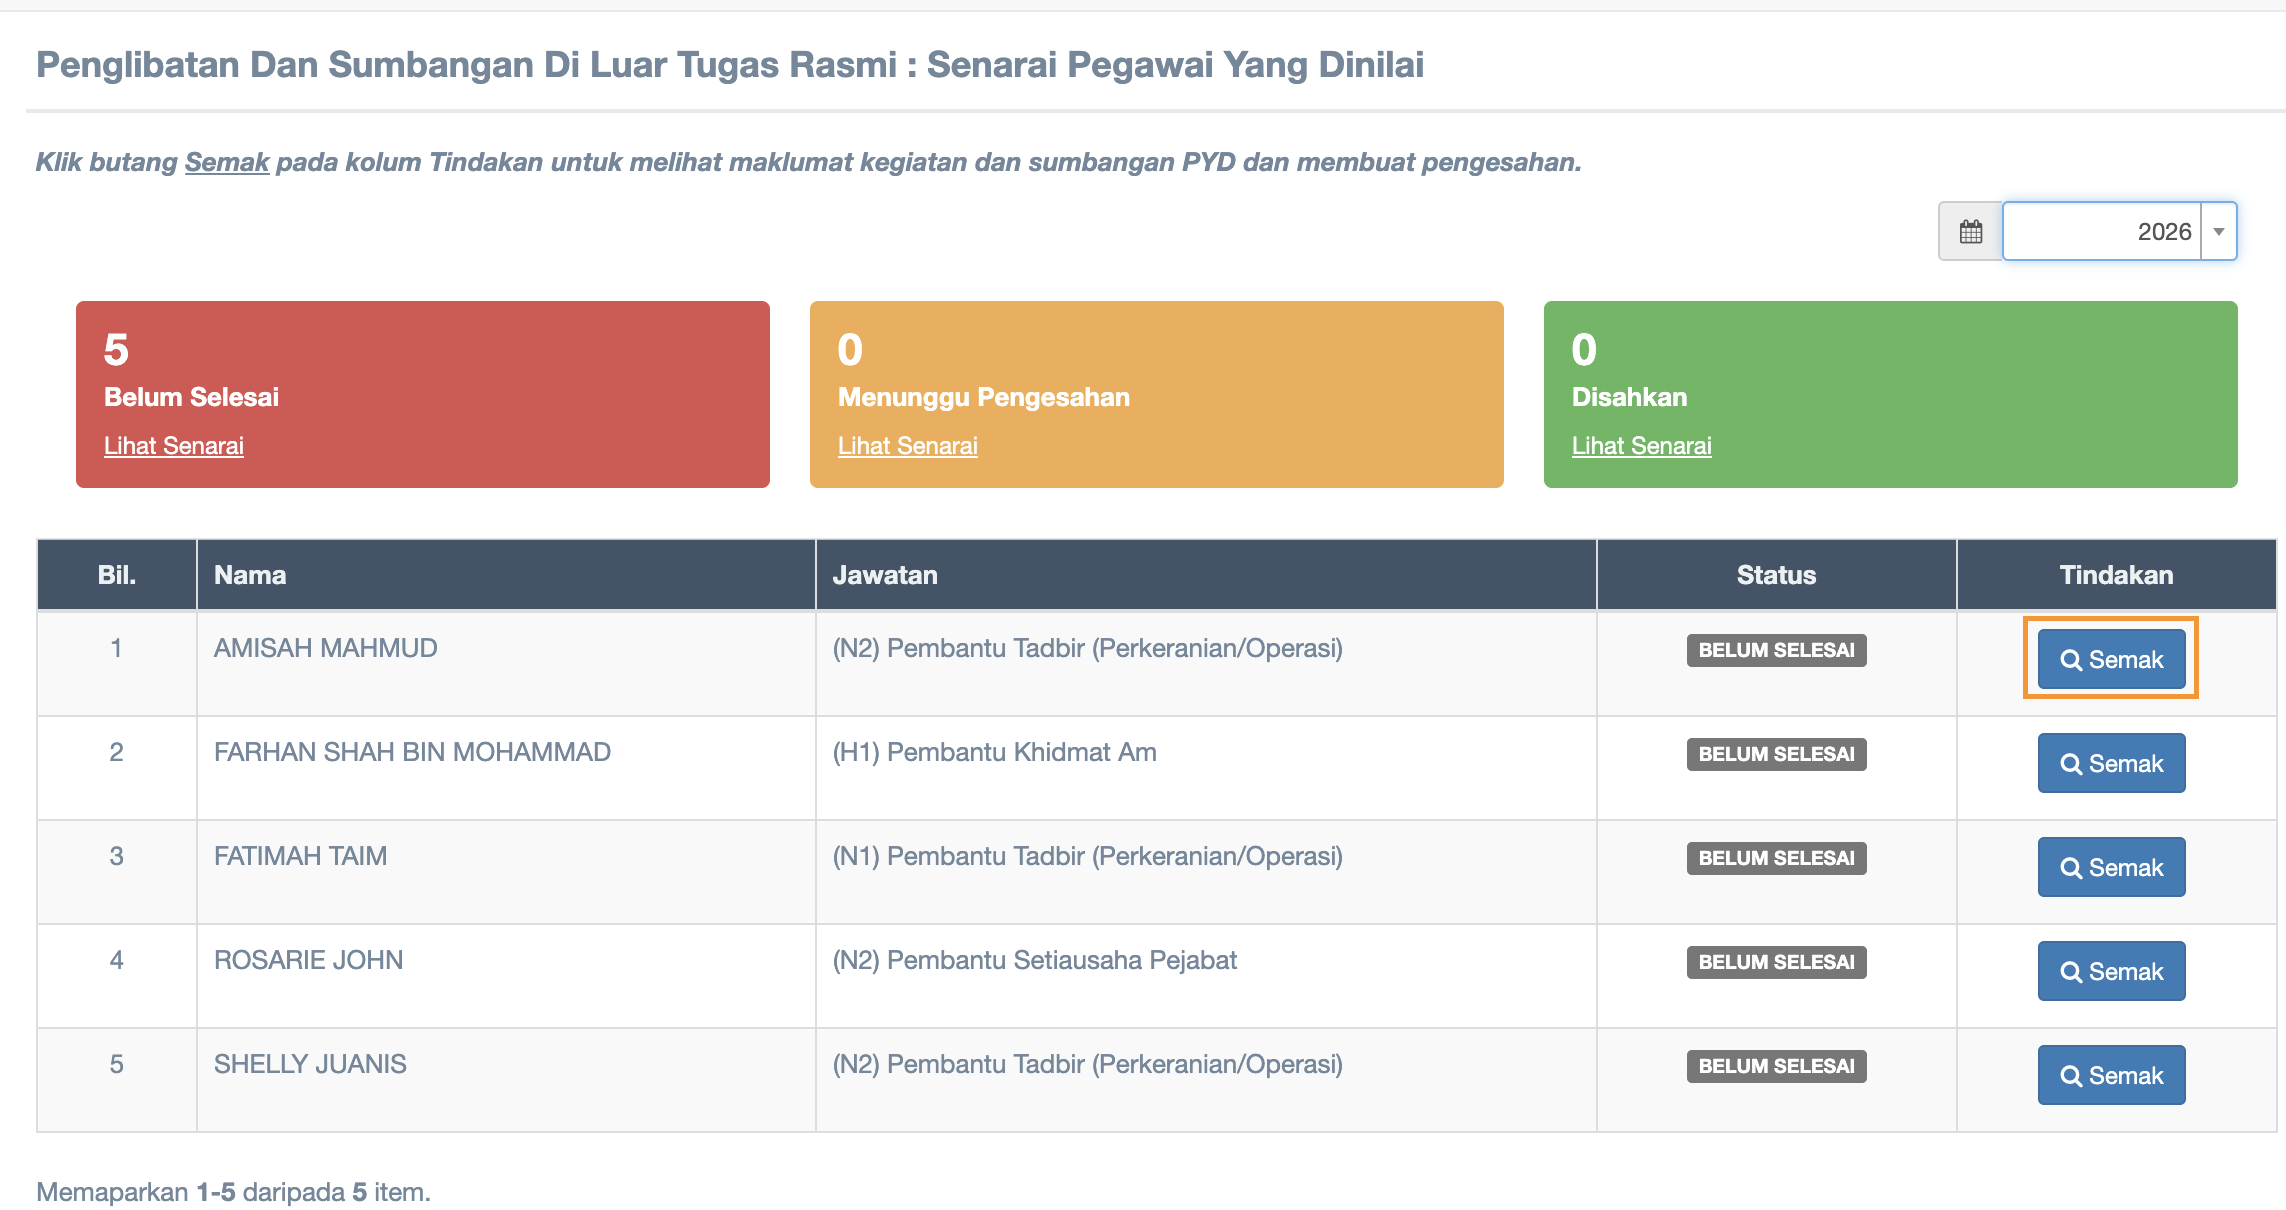This screenshot has width=2286, height=1210.
Task: Click the Status column header
Action: tap(1776, 575)
